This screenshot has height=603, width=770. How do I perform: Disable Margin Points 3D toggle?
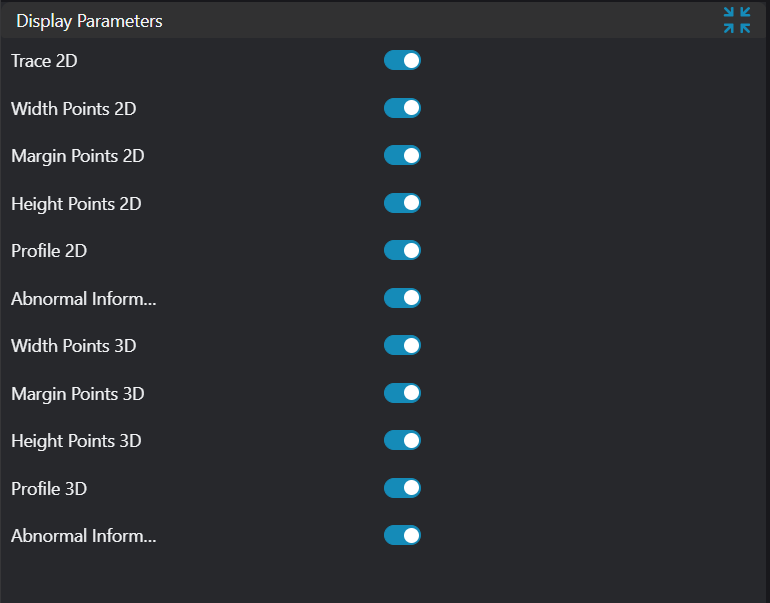pyautogui.click(x=402, y=393)
